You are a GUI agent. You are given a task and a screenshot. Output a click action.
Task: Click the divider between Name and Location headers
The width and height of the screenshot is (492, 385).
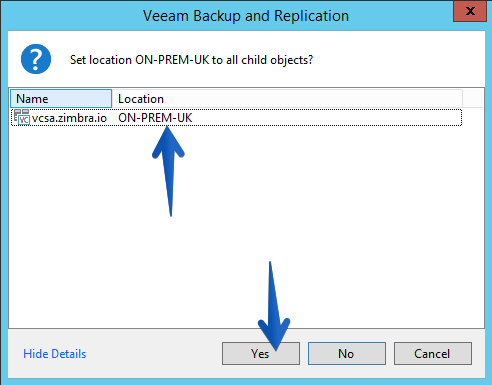[112, 99]
